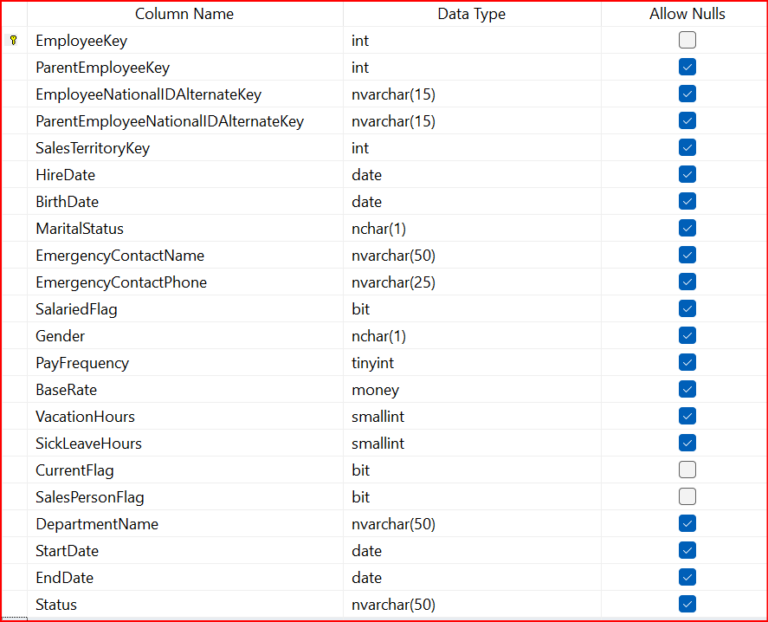Uncheck Allow Nulls for BirthDate
This screenshot has height=622, width=768.
tap(687, 201)
